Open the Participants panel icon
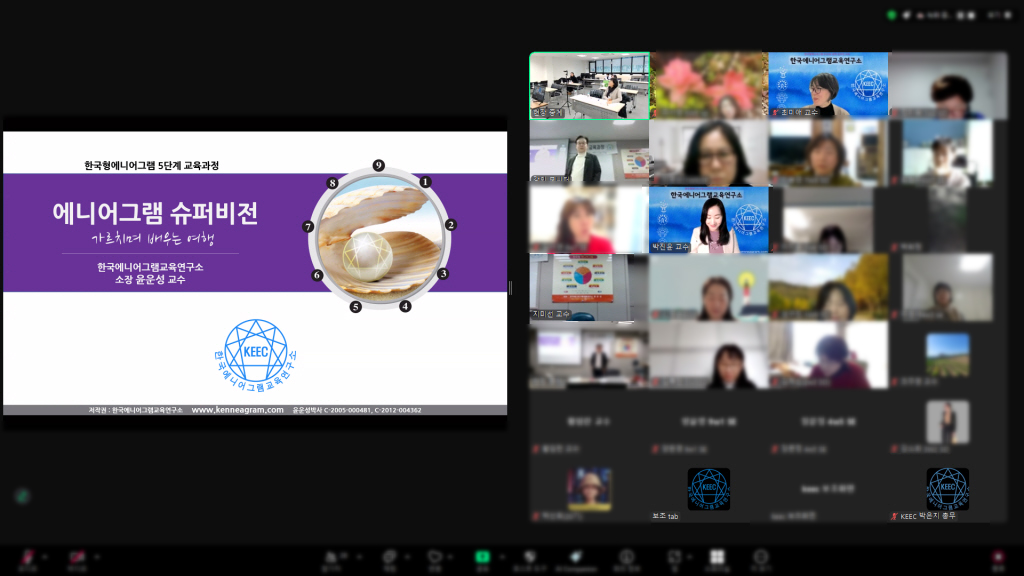Screen dimensions: 1024x576 click(332, 557)
